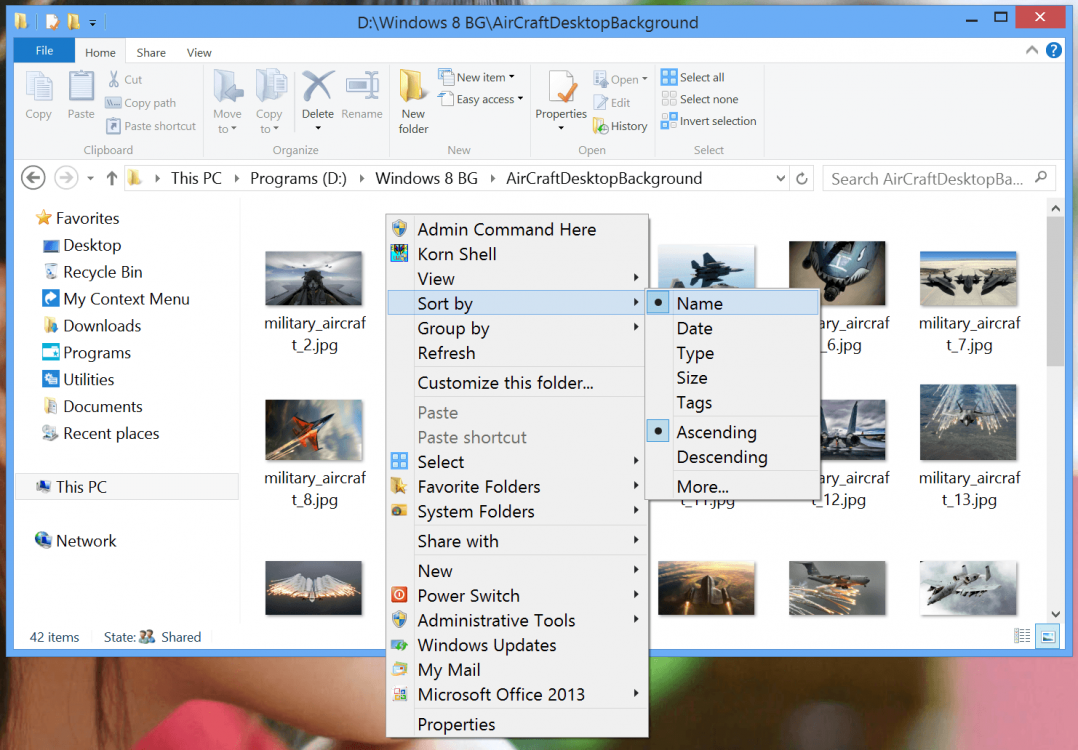This screenshot has height=750, width=1078.
Task: Create a New folder using the ribbon icon
Action: (x=412, y=100)
